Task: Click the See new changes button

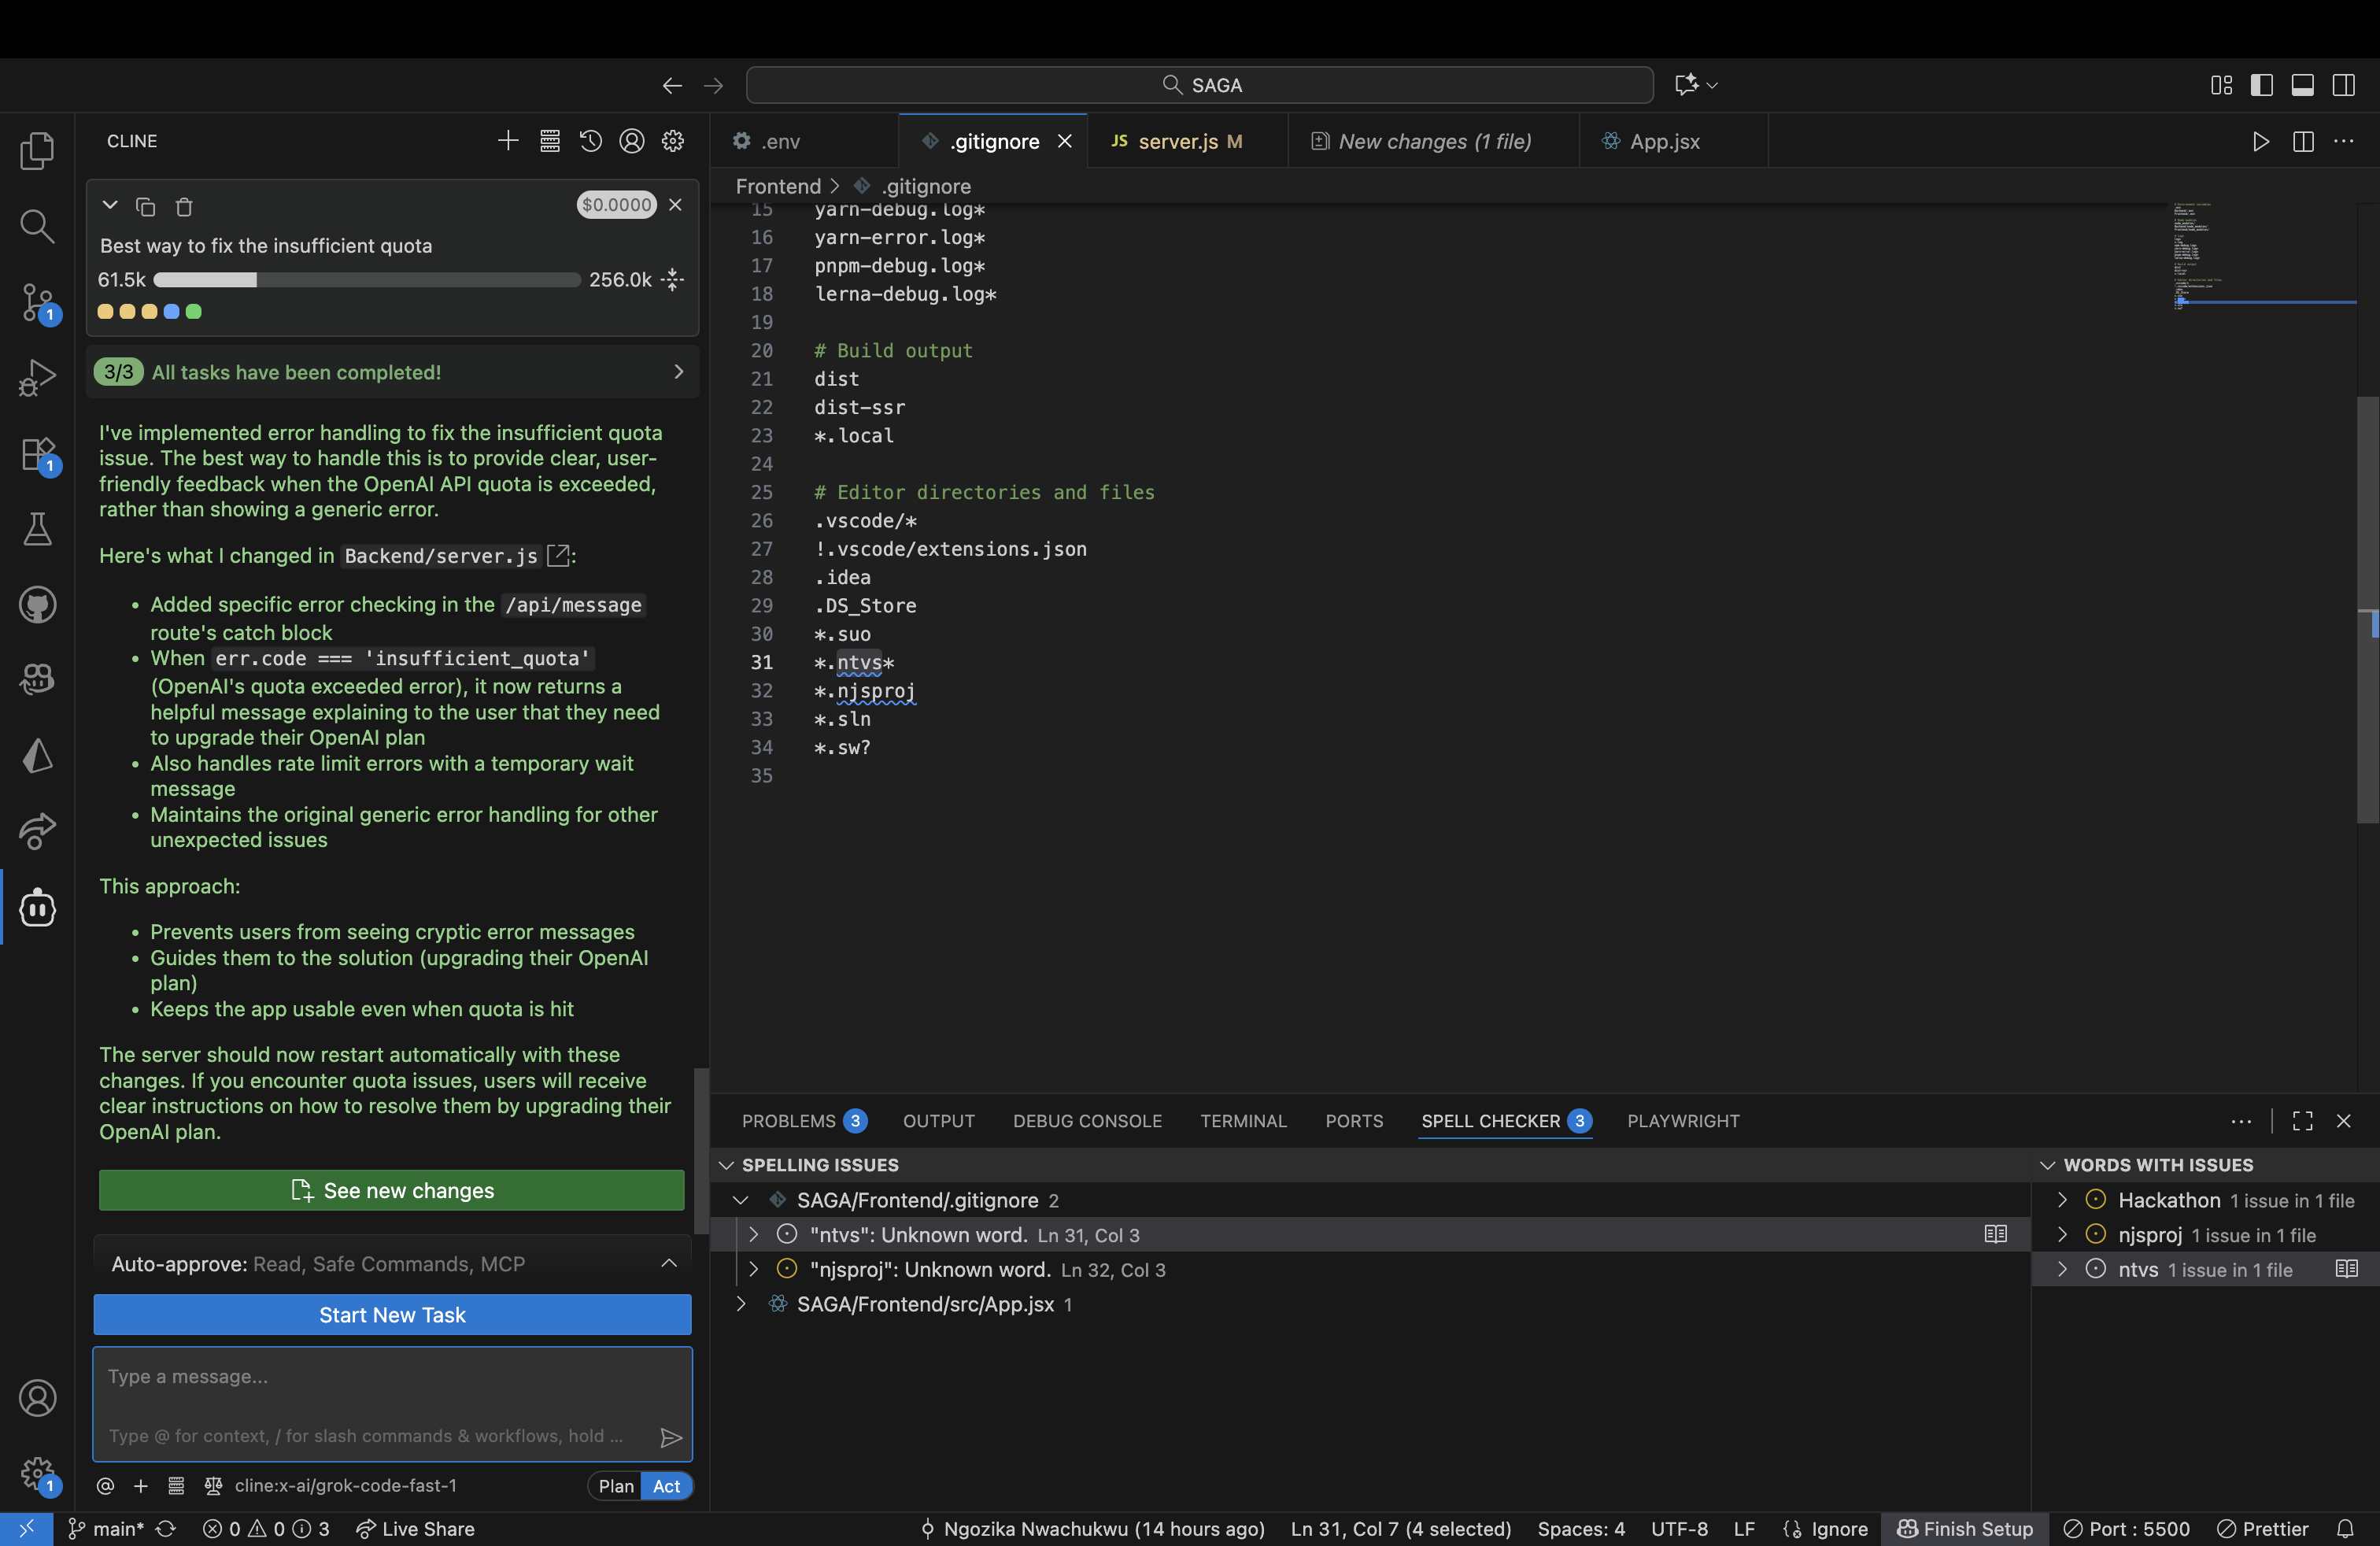Action: pos(392,1190)
